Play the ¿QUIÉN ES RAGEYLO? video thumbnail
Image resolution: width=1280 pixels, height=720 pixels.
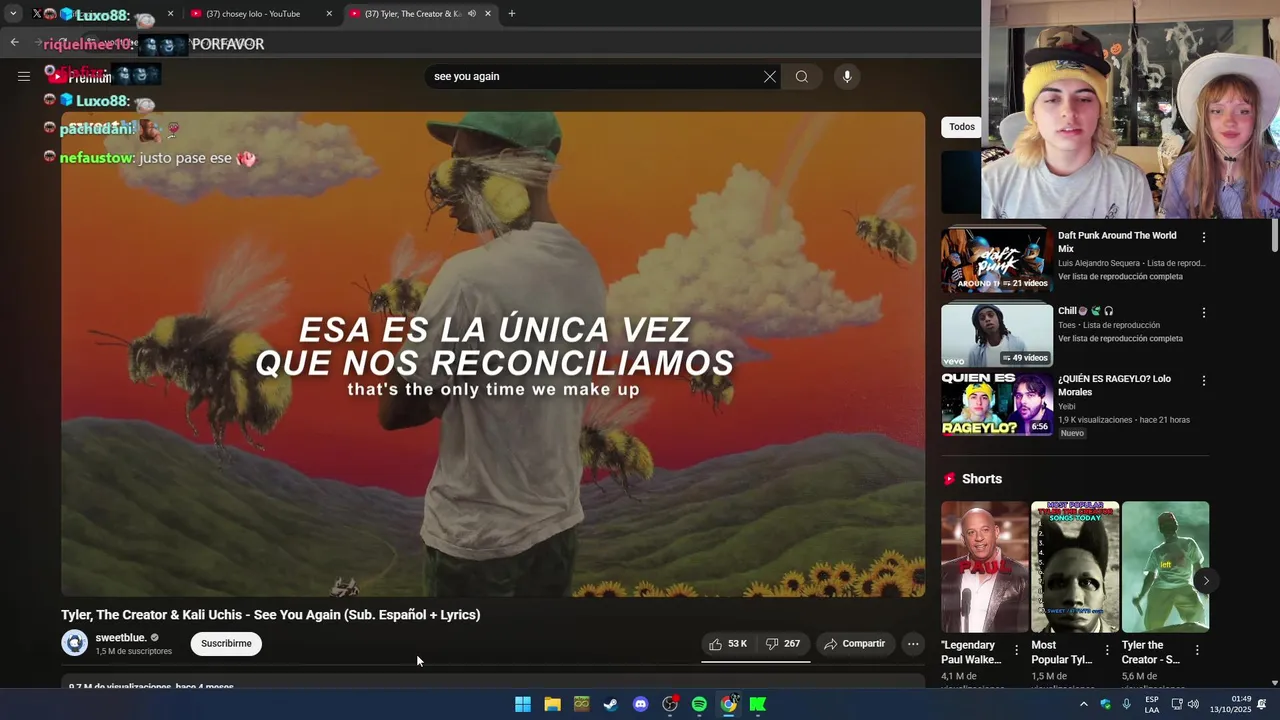[997, 404]
